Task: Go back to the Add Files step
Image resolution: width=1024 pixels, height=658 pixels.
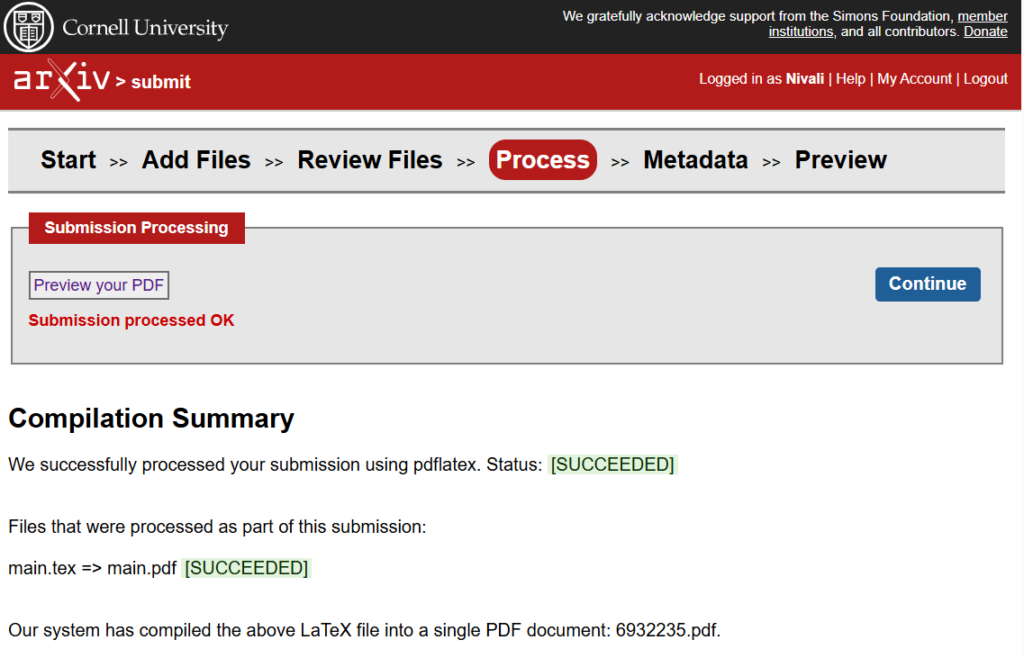Action: (196, 160)
